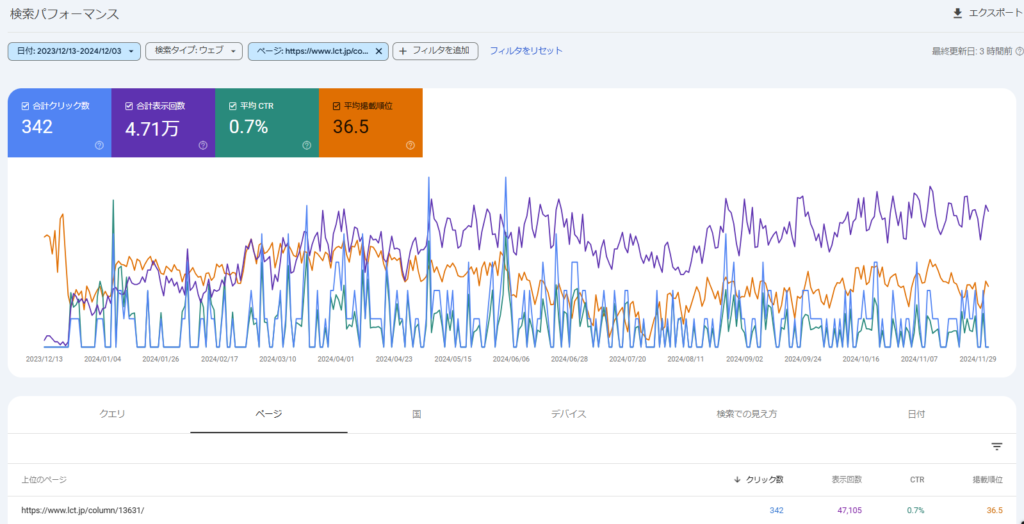1024x524 pixels.
Task: Open the エクスポート export button
Action: [x=987, y=13]
